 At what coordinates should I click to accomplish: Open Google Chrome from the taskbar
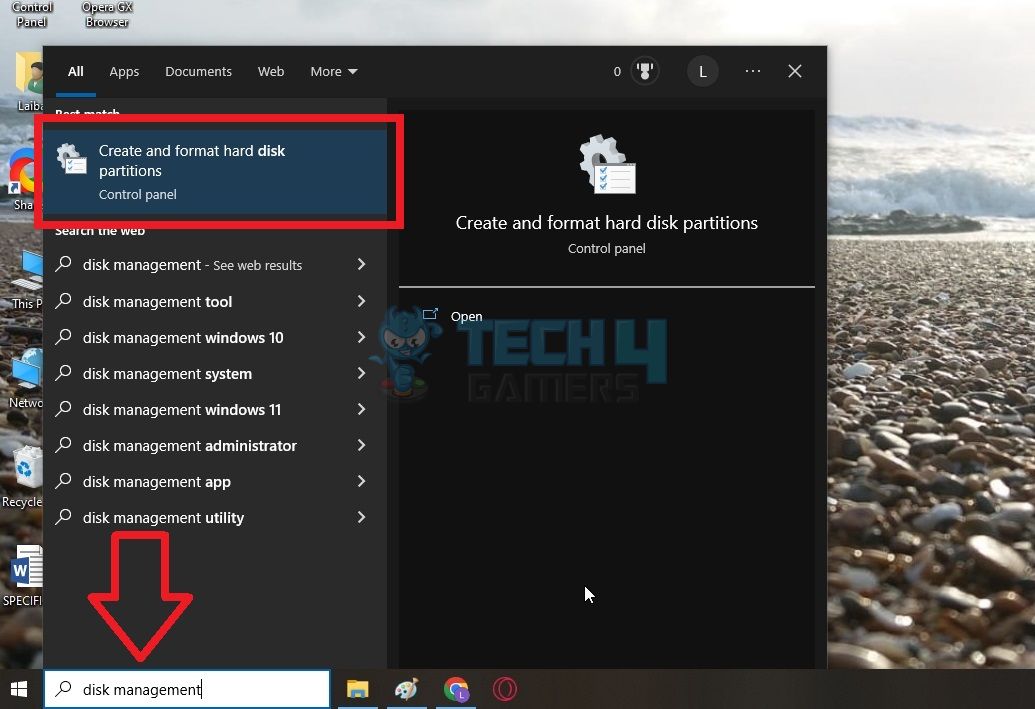pyautogui.click(x=456, y=689)
